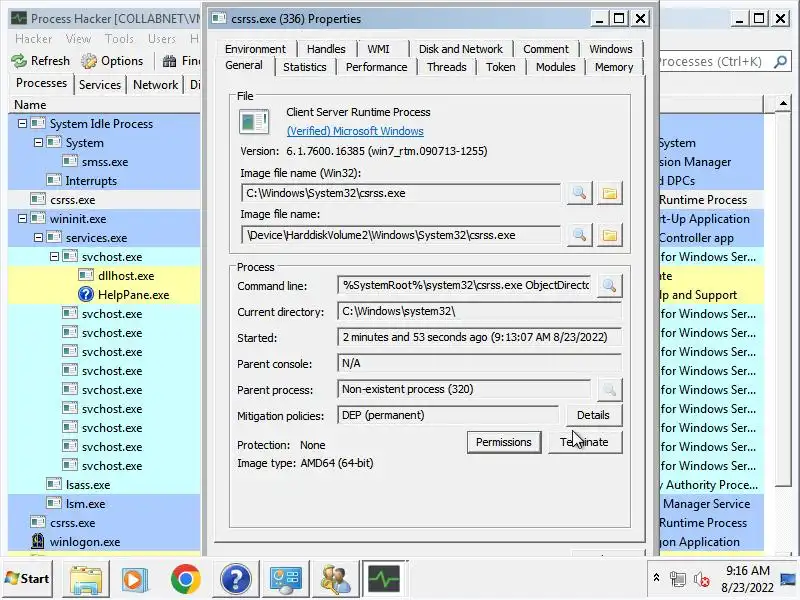Collapse the System tree node
The image size is (800, 600).
pos(38,142)
